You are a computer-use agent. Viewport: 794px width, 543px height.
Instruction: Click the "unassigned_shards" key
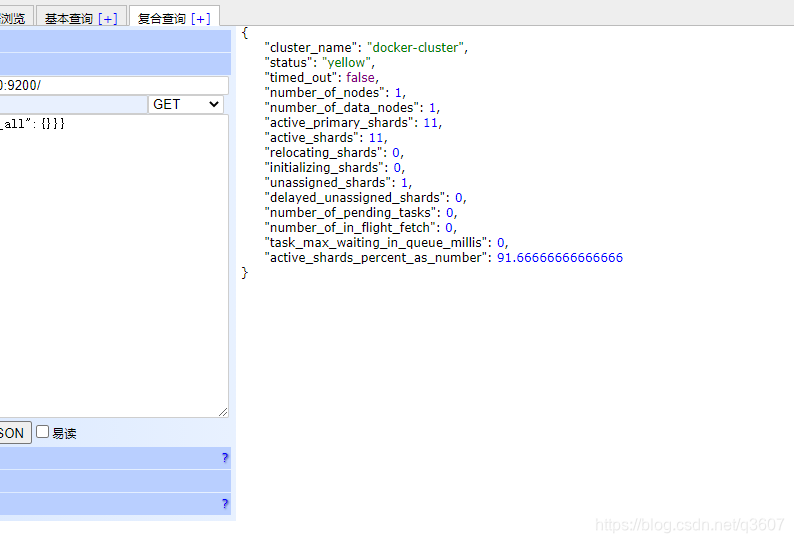point(328,183)
